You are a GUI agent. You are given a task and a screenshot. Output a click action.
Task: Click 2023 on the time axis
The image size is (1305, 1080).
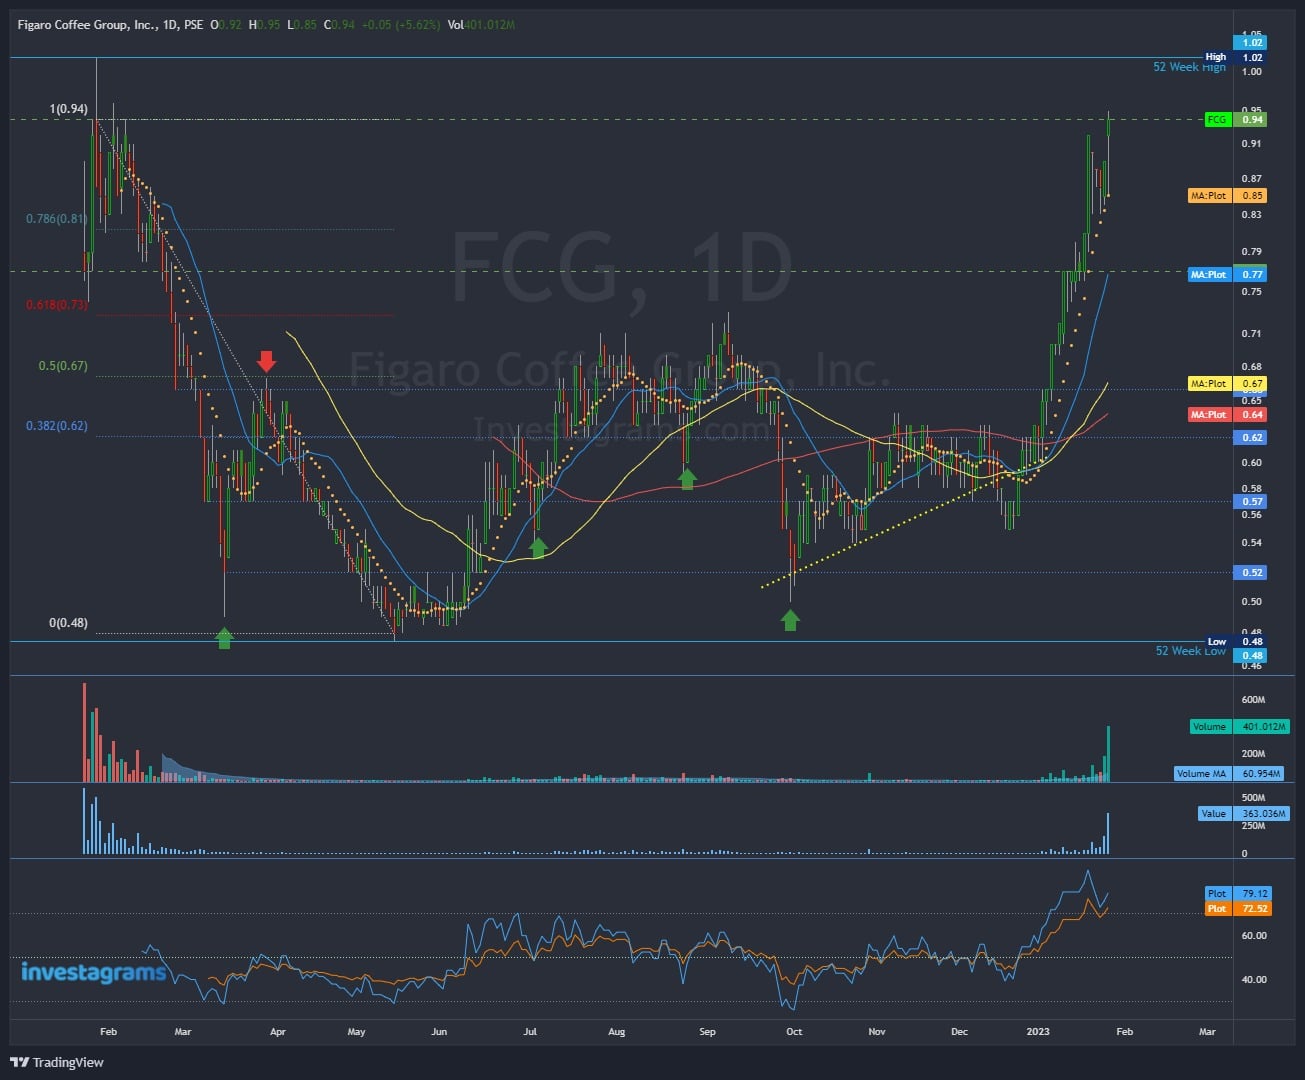point(1038,1031)
